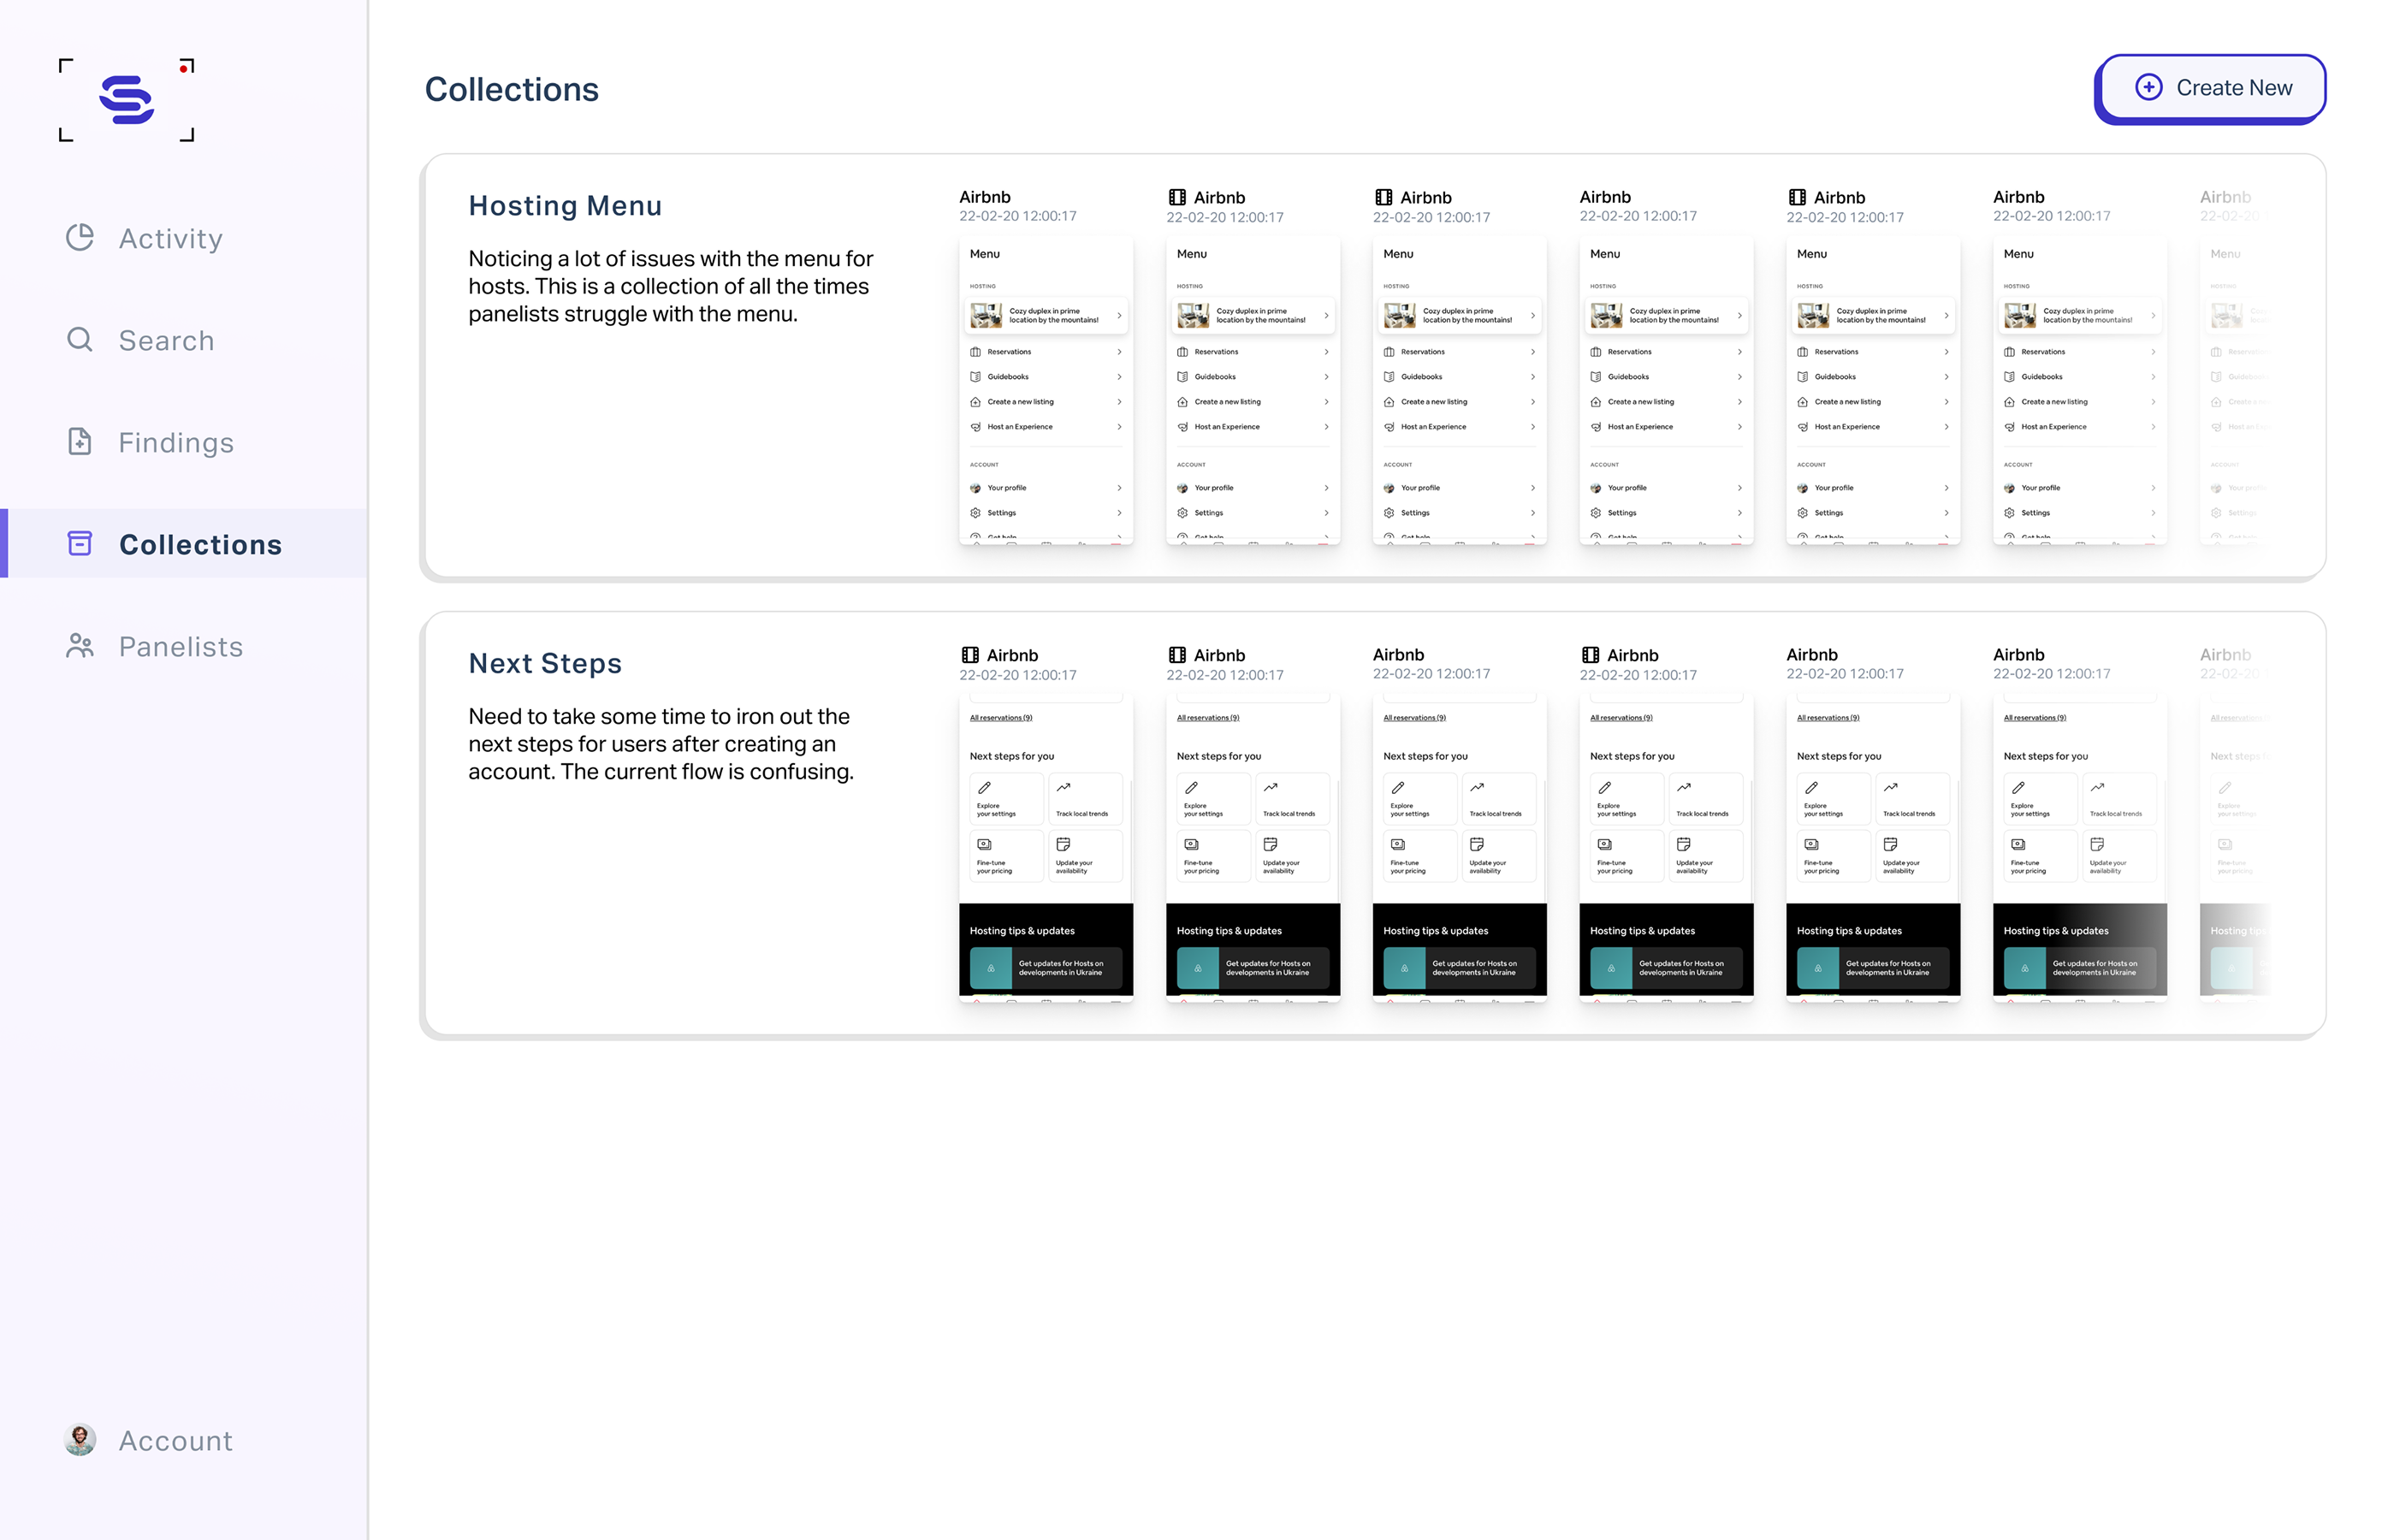Screen dimensions: 2382x1540
Task: Go to the Panelists section
Action: (180, 647)
